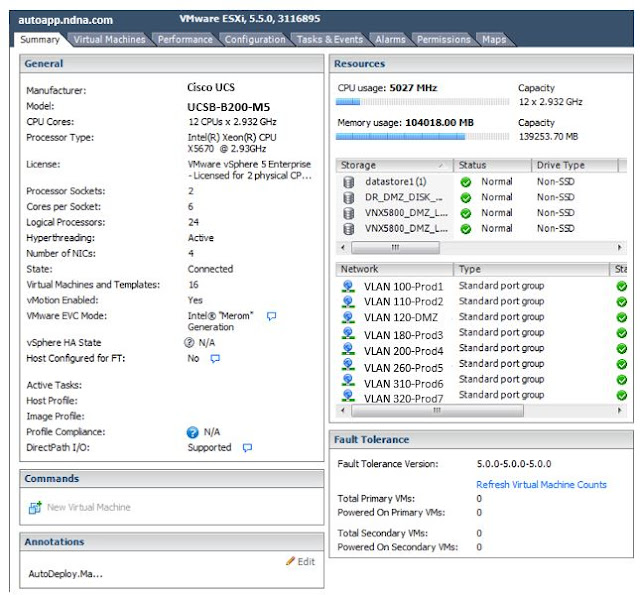Click the VLAN 180-Prod3 network icon
Viewport: 640px width, 595px height.
[x=348, y=333]
